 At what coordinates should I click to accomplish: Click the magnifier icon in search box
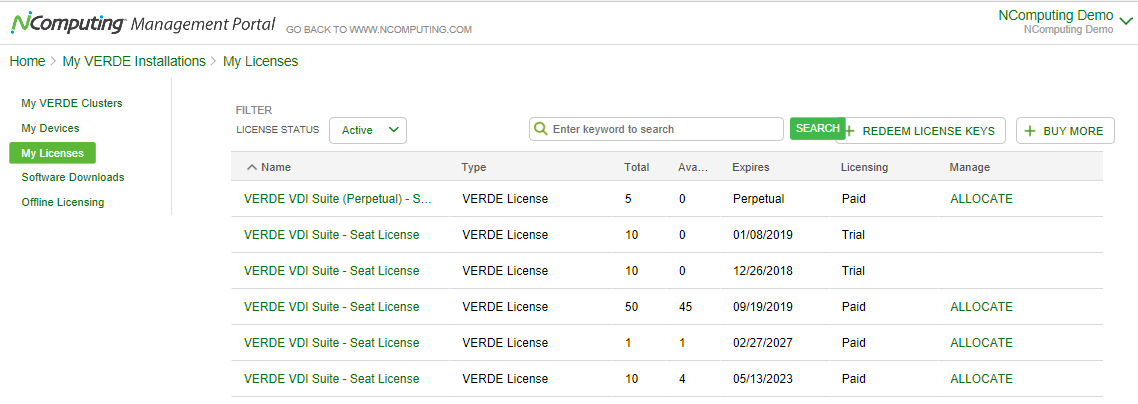[x=541, y=129]
